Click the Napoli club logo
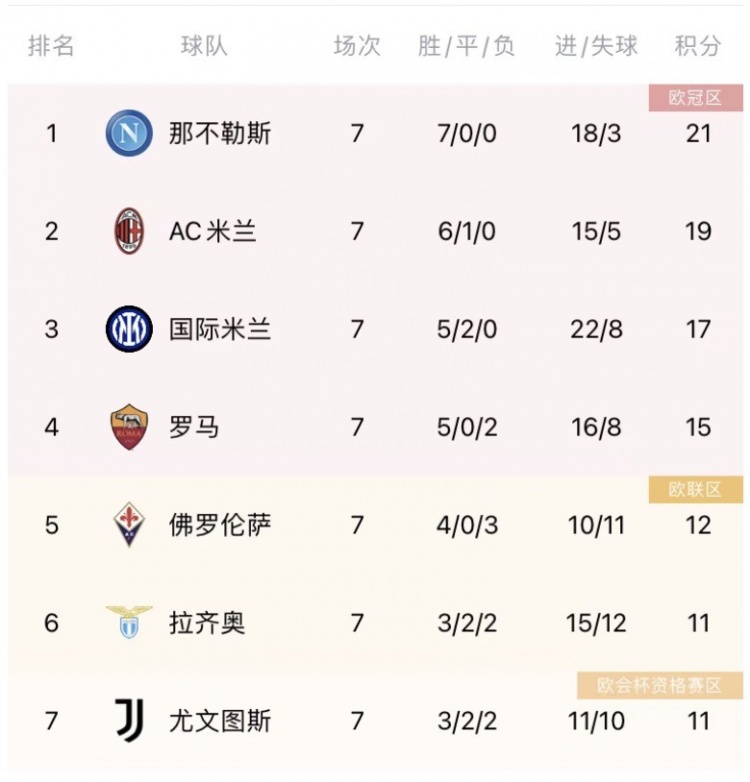The height and width of the screenshot is (782, 750). point(129,133)
